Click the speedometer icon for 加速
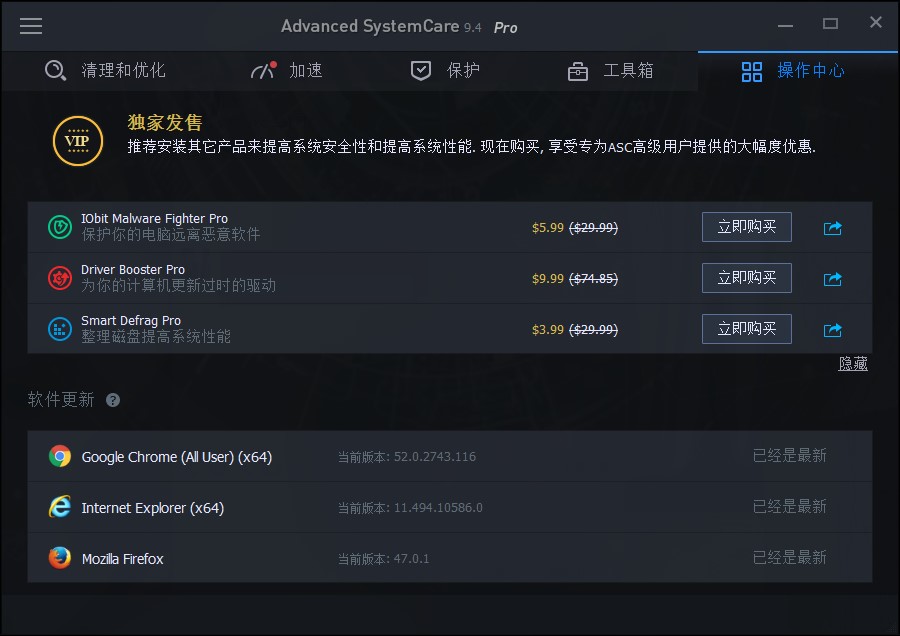The image size is (900, 636). point(263,70)
